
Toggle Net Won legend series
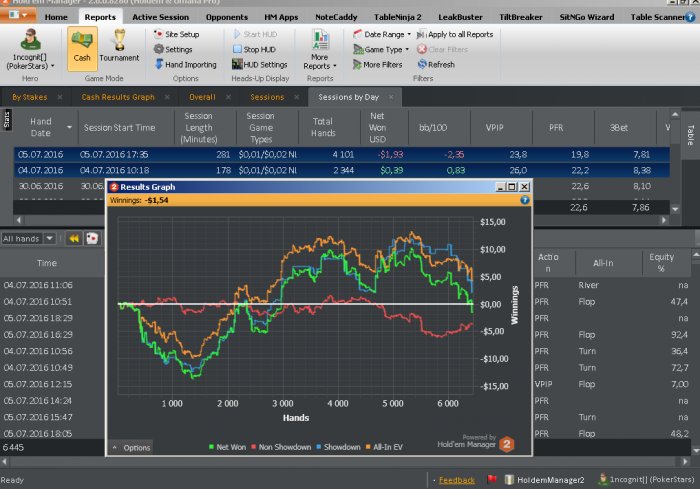click(x=227, y=447)
